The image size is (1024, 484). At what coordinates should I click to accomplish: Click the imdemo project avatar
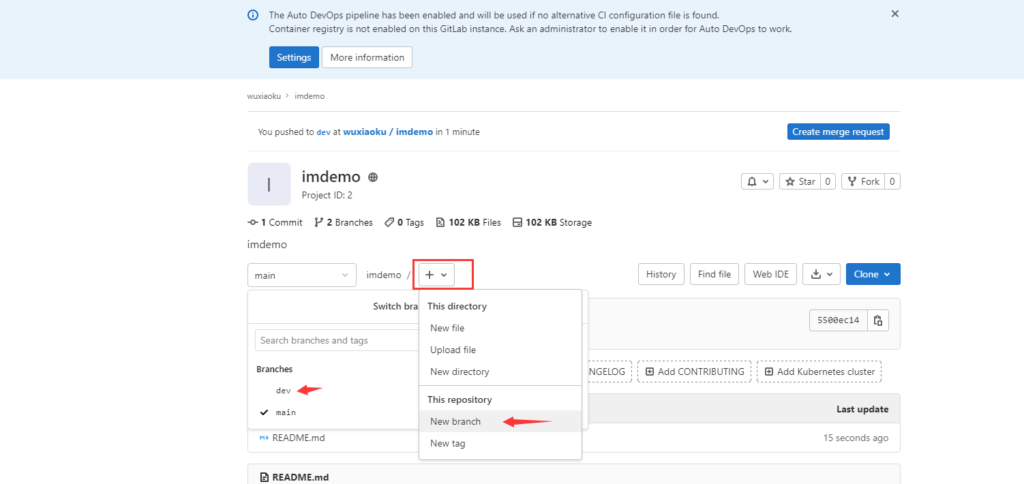[268, 184]
